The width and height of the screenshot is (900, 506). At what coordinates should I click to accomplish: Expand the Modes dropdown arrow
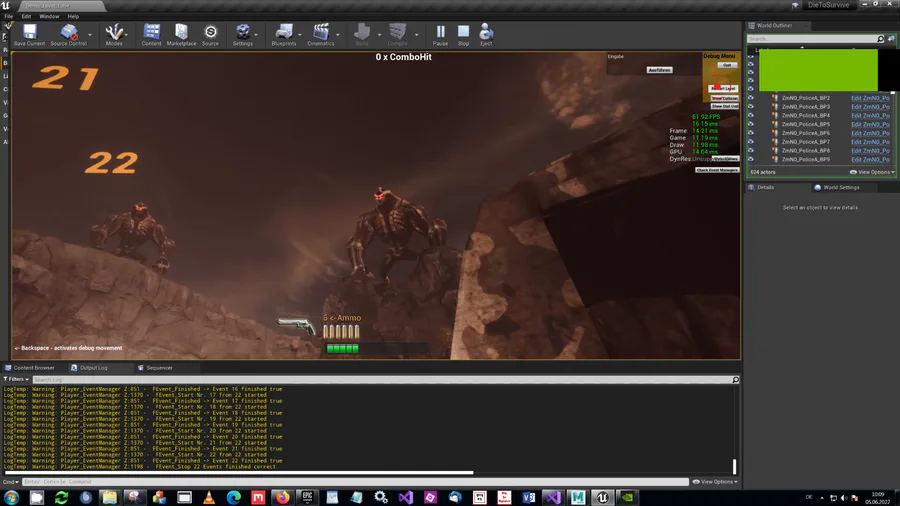(x=126, y=35)
